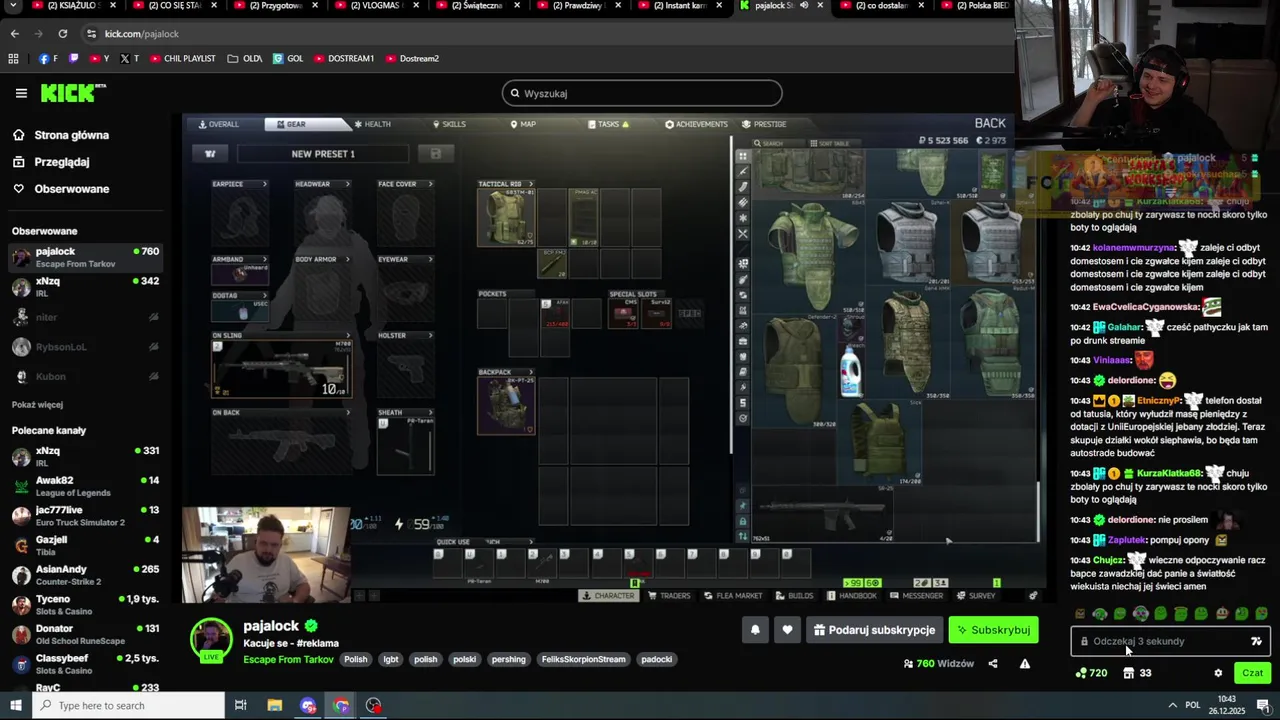Click the lgbt stream tag
The width and height of the screenshot is (1280, 720).
click(391, 660)
